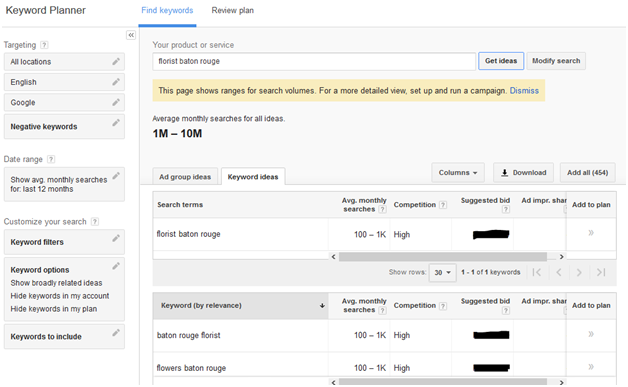Edit Keywords to include pencil icon

(x=116, y=333)
